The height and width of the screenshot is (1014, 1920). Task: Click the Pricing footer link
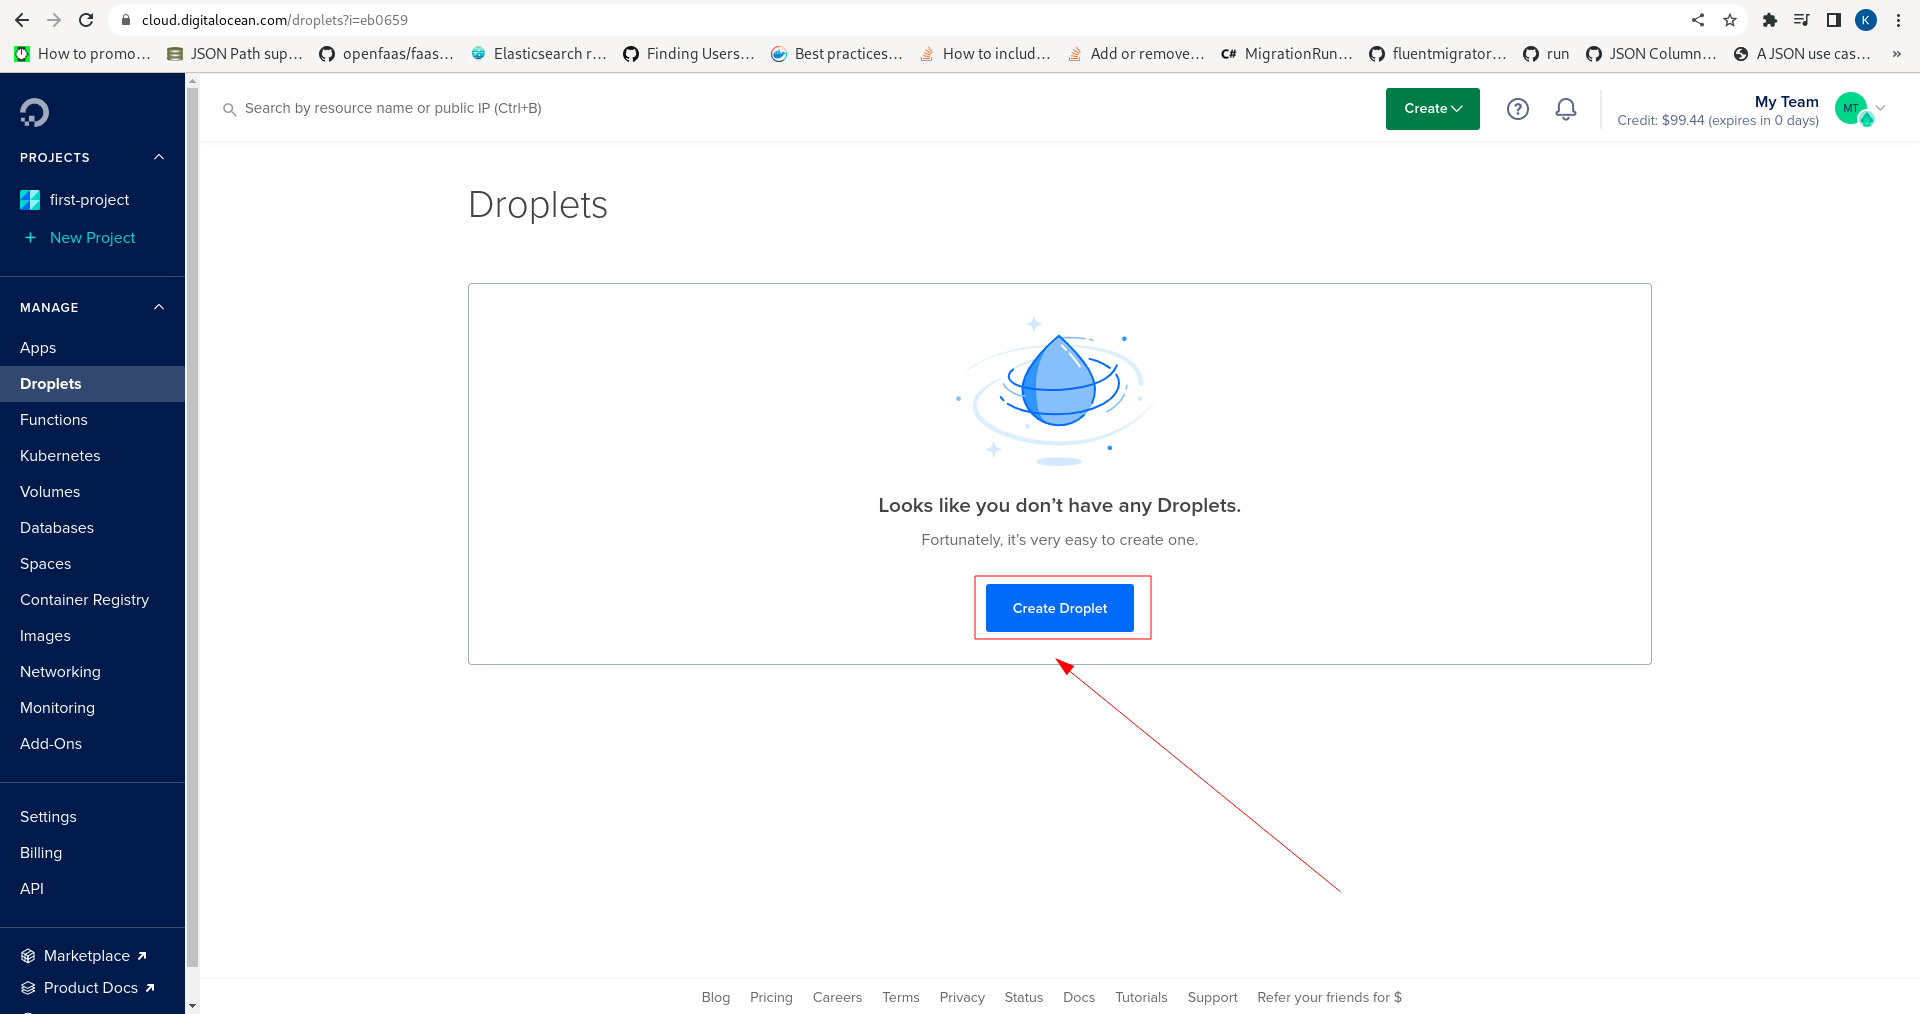[771, 997]
